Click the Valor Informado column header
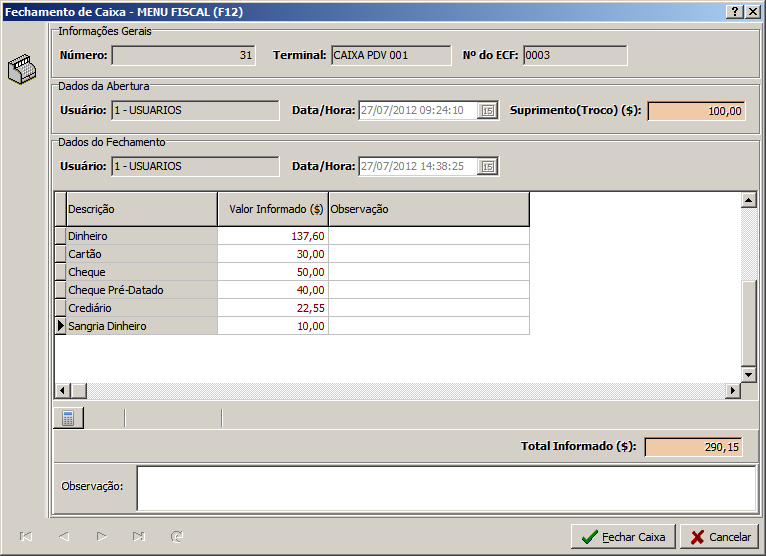This screenshot has height=556, width=766. pos(272,209)
